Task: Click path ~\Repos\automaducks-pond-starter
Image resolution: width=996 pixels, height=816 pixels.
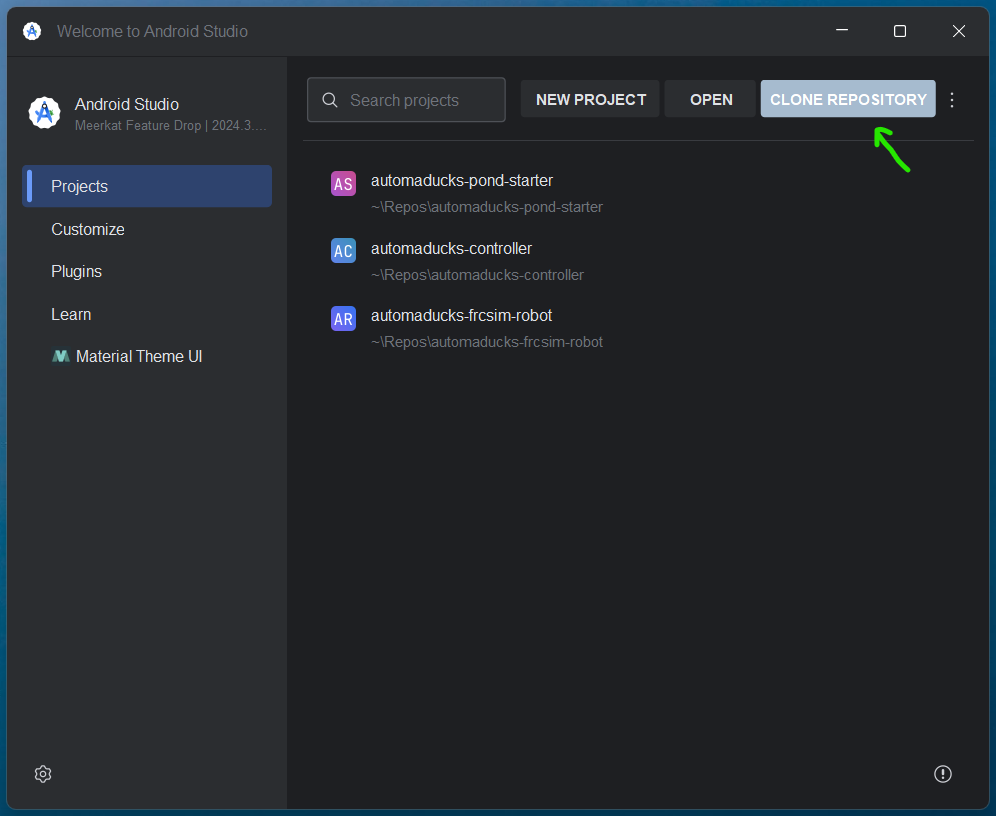Action: (x=487, y=207)
